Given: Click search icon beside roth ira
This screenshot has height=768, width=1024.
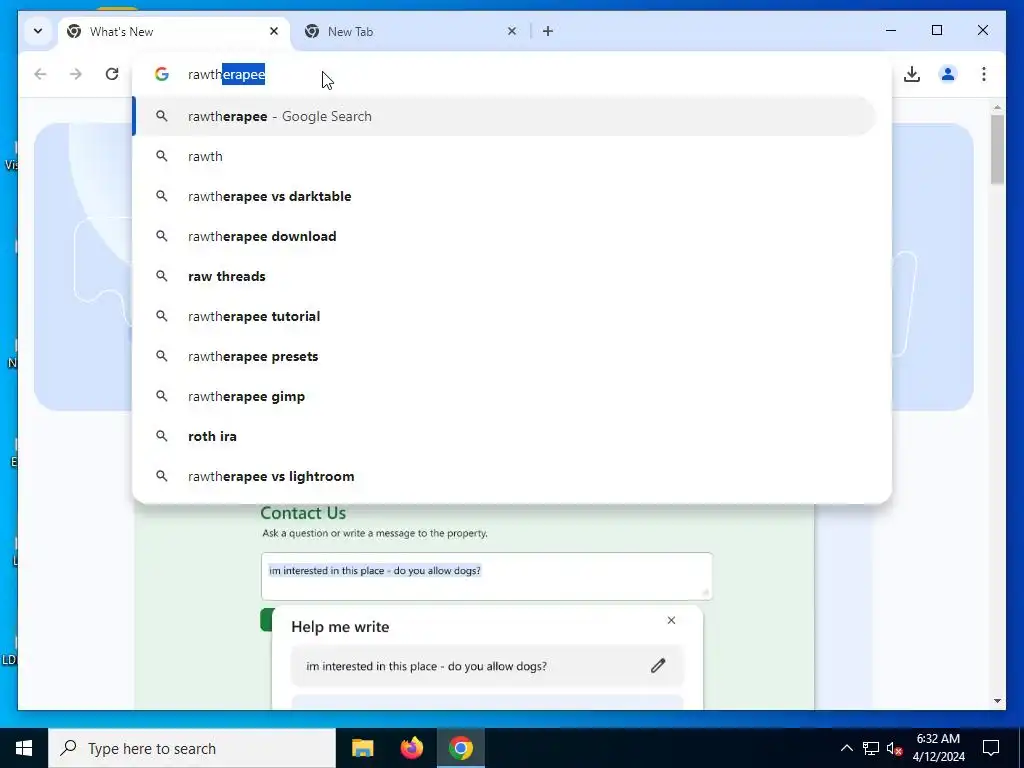Looking at the screenshot, I should pyautogui.click(x=161, y=436).
